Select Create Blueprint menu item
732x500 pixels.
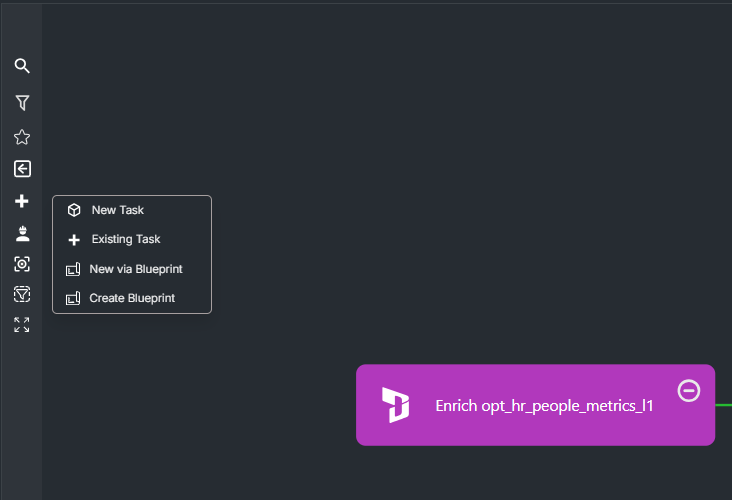tap(132, 298)
